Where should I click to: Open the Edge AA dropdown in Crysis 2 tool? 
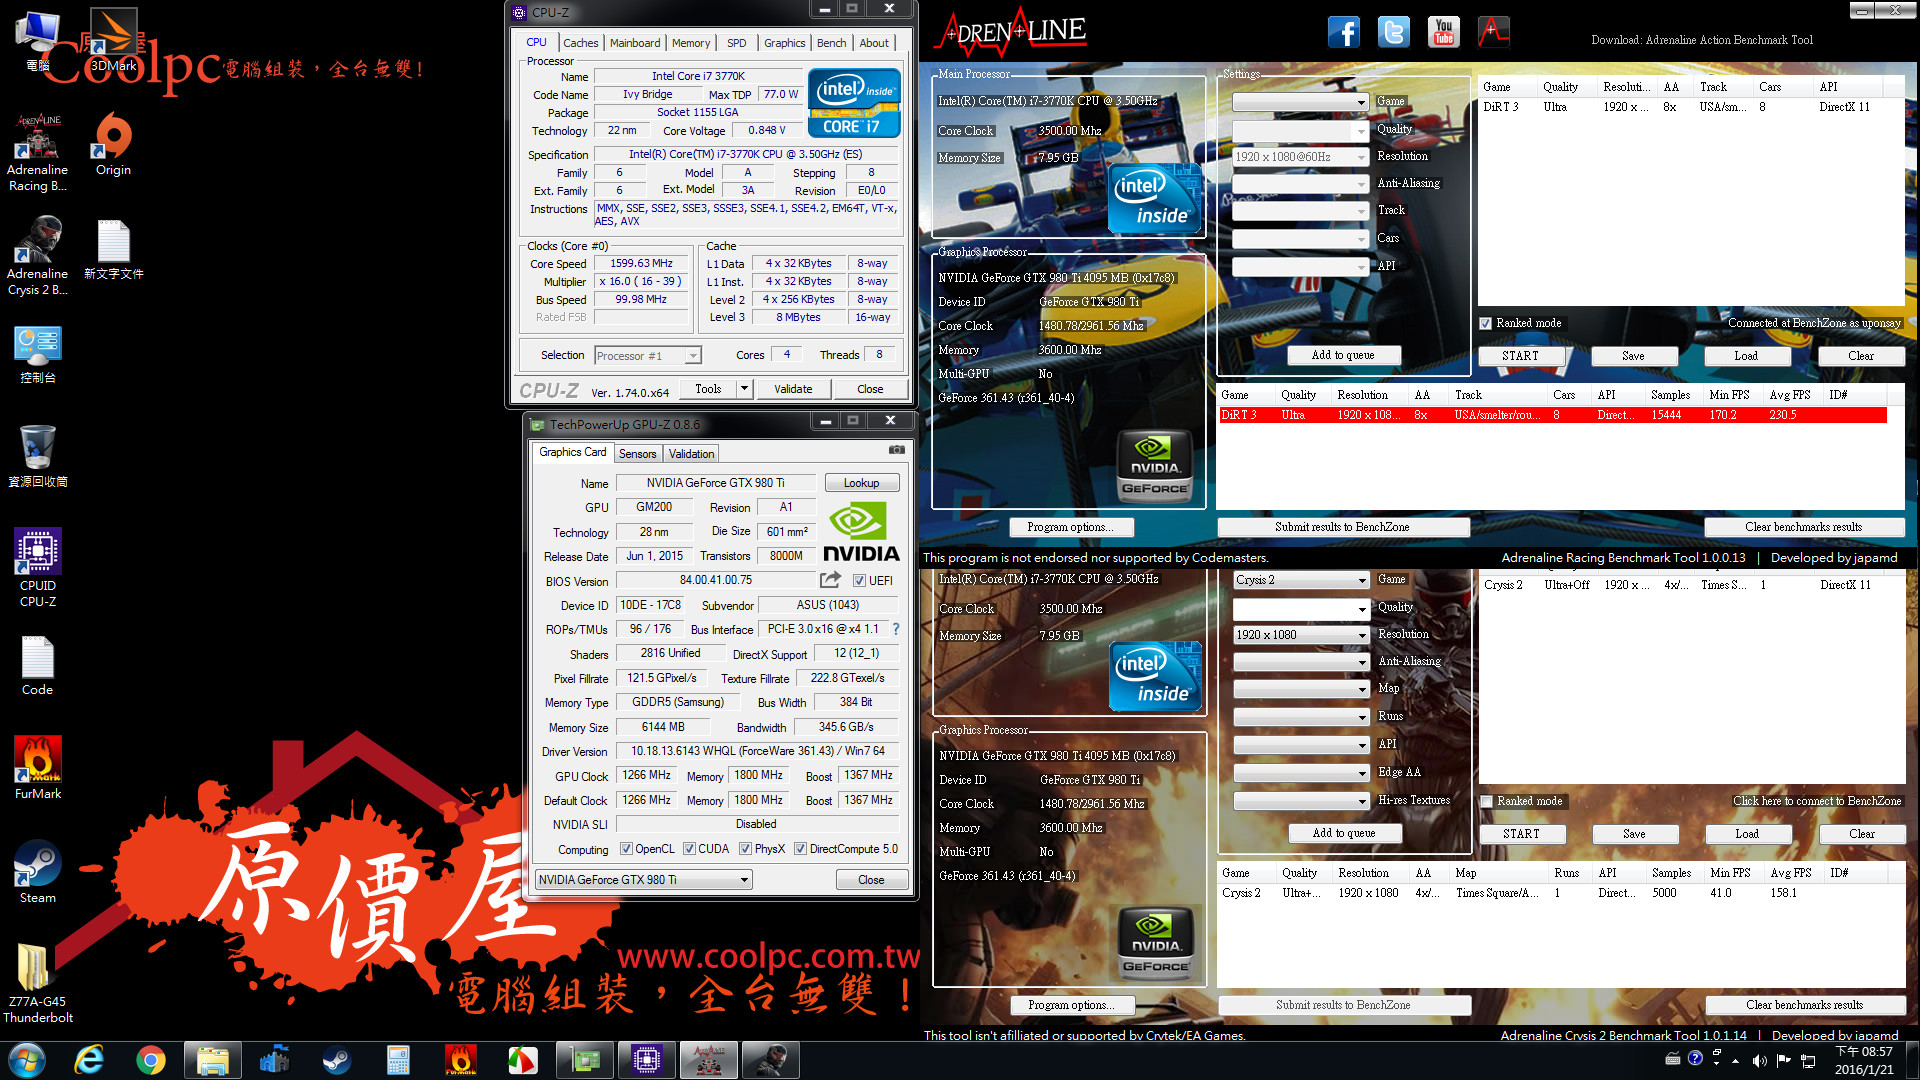pos(1301,774)
